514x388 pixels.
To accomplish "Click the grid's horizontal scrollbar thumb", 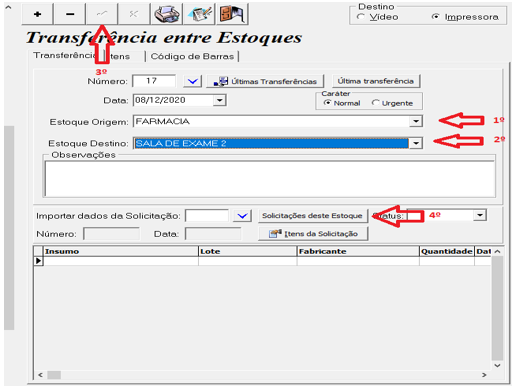I will (54, 375).
